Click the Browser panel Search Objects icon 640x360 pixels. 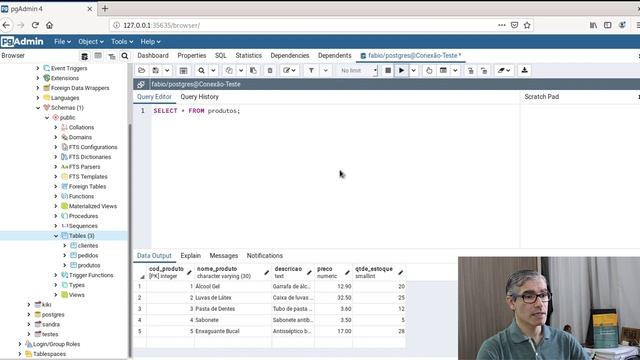pos(125,56)
